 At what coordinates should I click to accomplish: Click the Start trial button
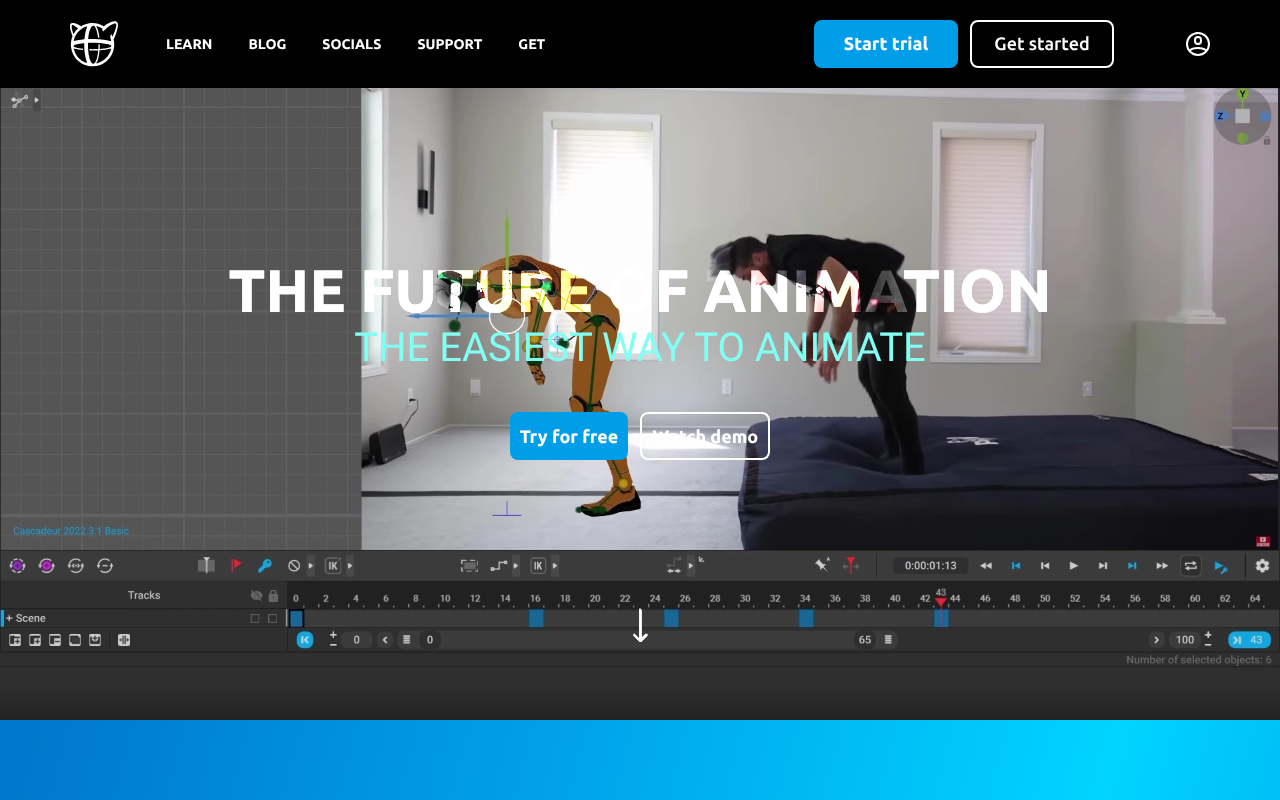[885, 44]
